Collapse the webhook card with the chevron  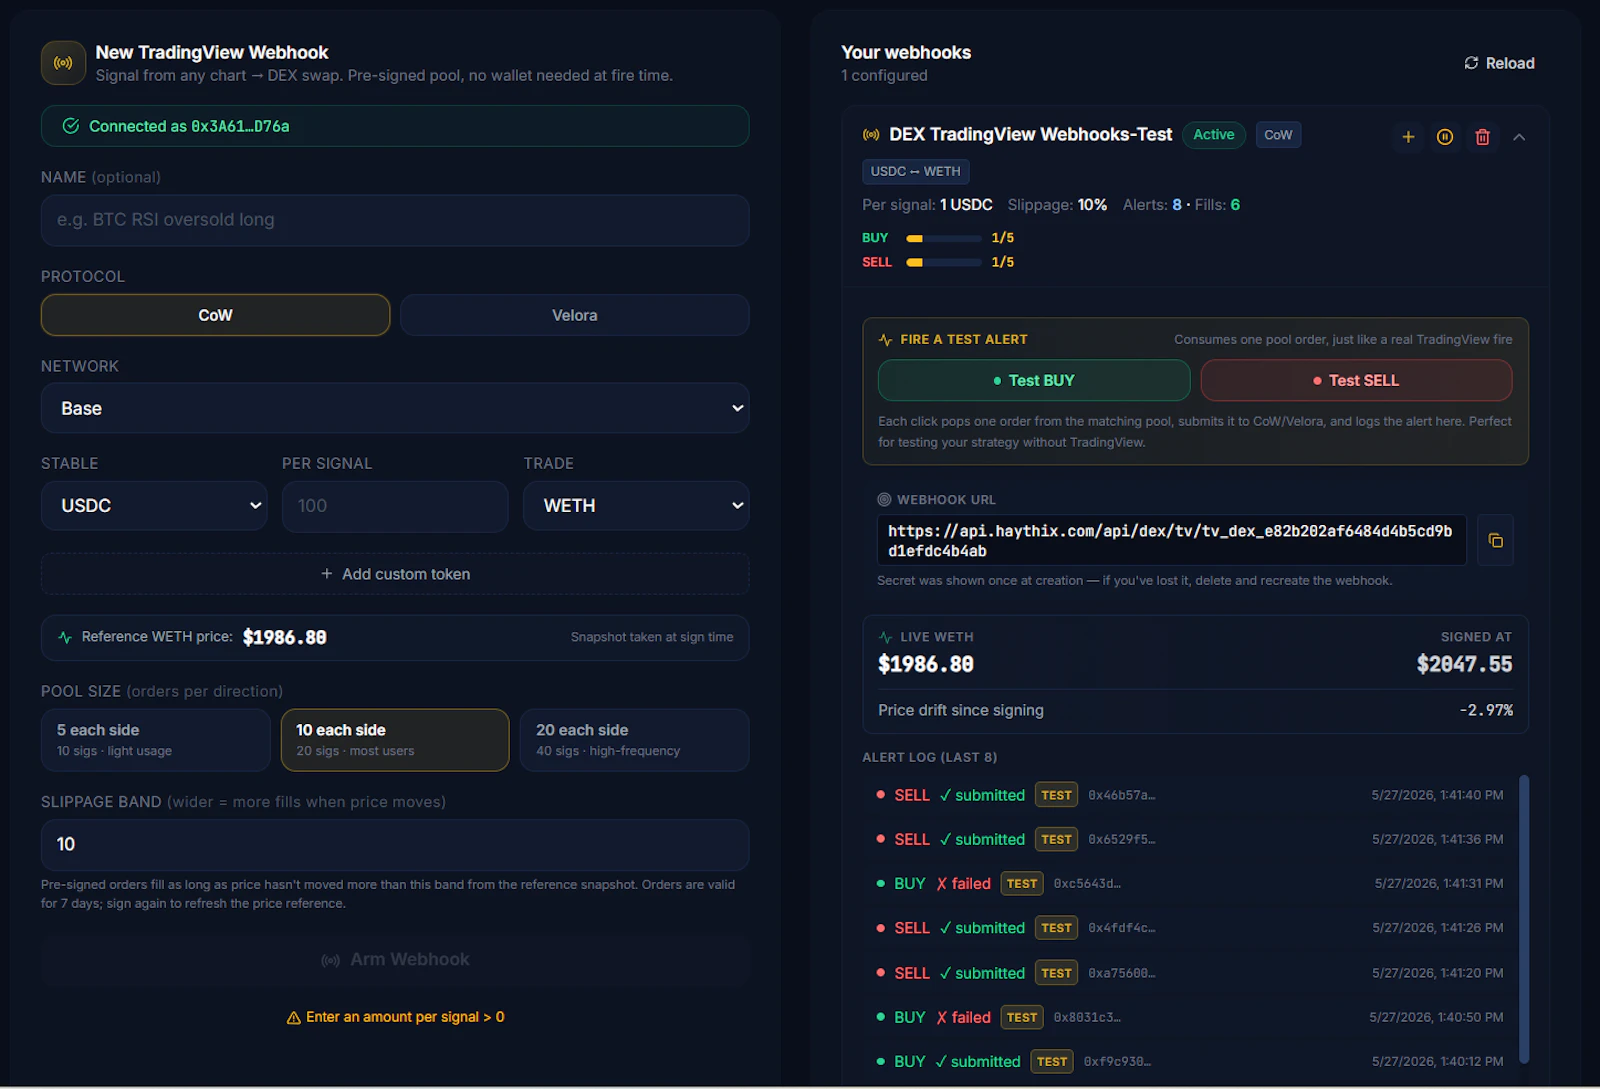pyautogui.click(x=1519, y=137)
